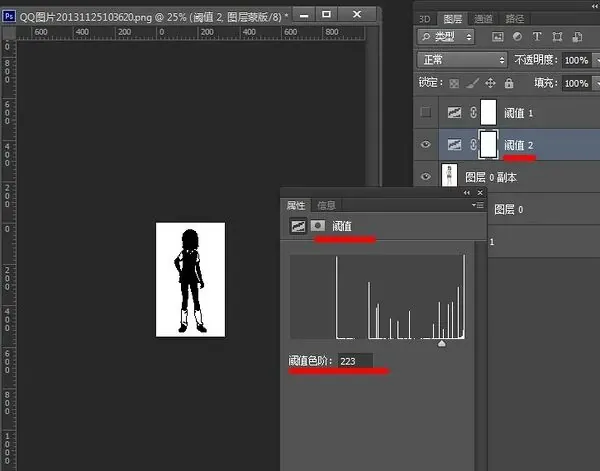
Task: Click threshold adjustment icon in Properties panel
Action: (298, 226)
